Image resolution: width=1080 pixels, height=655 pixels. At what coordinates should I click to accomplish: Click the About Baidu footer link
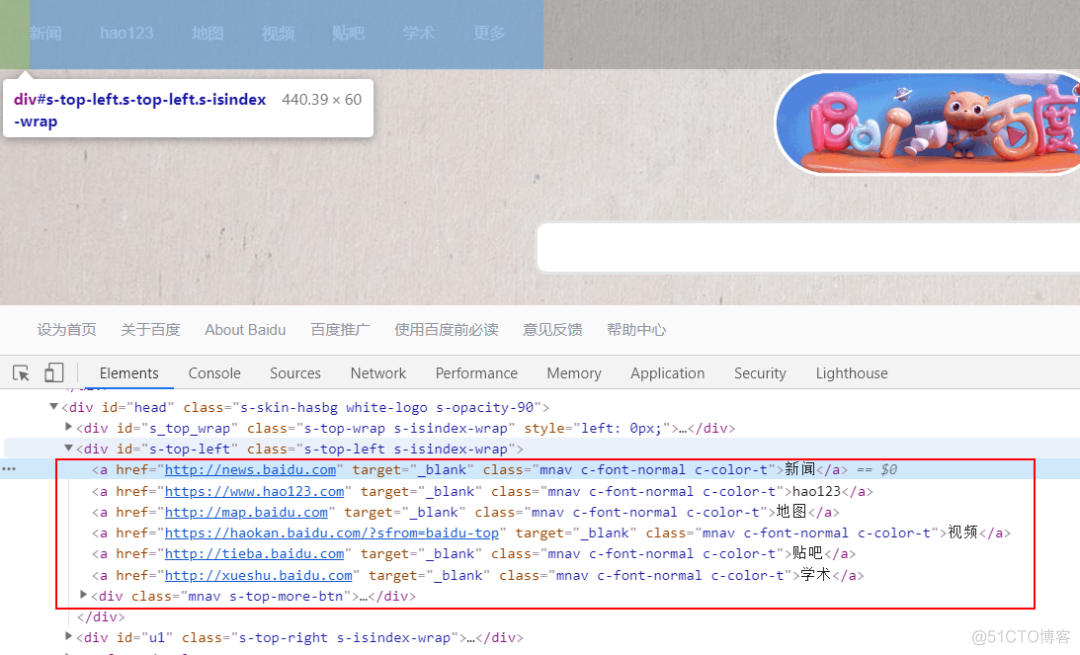tap(245, 329)
